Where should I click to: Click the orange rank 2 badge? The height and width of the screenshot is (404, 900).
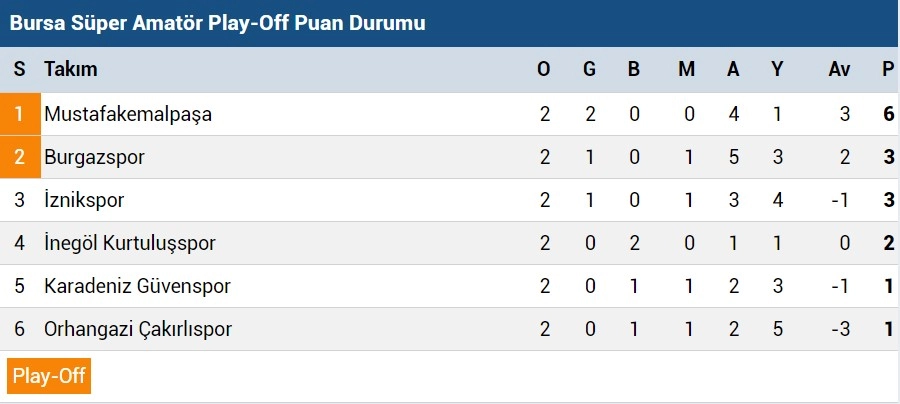(x=20, y=157)
